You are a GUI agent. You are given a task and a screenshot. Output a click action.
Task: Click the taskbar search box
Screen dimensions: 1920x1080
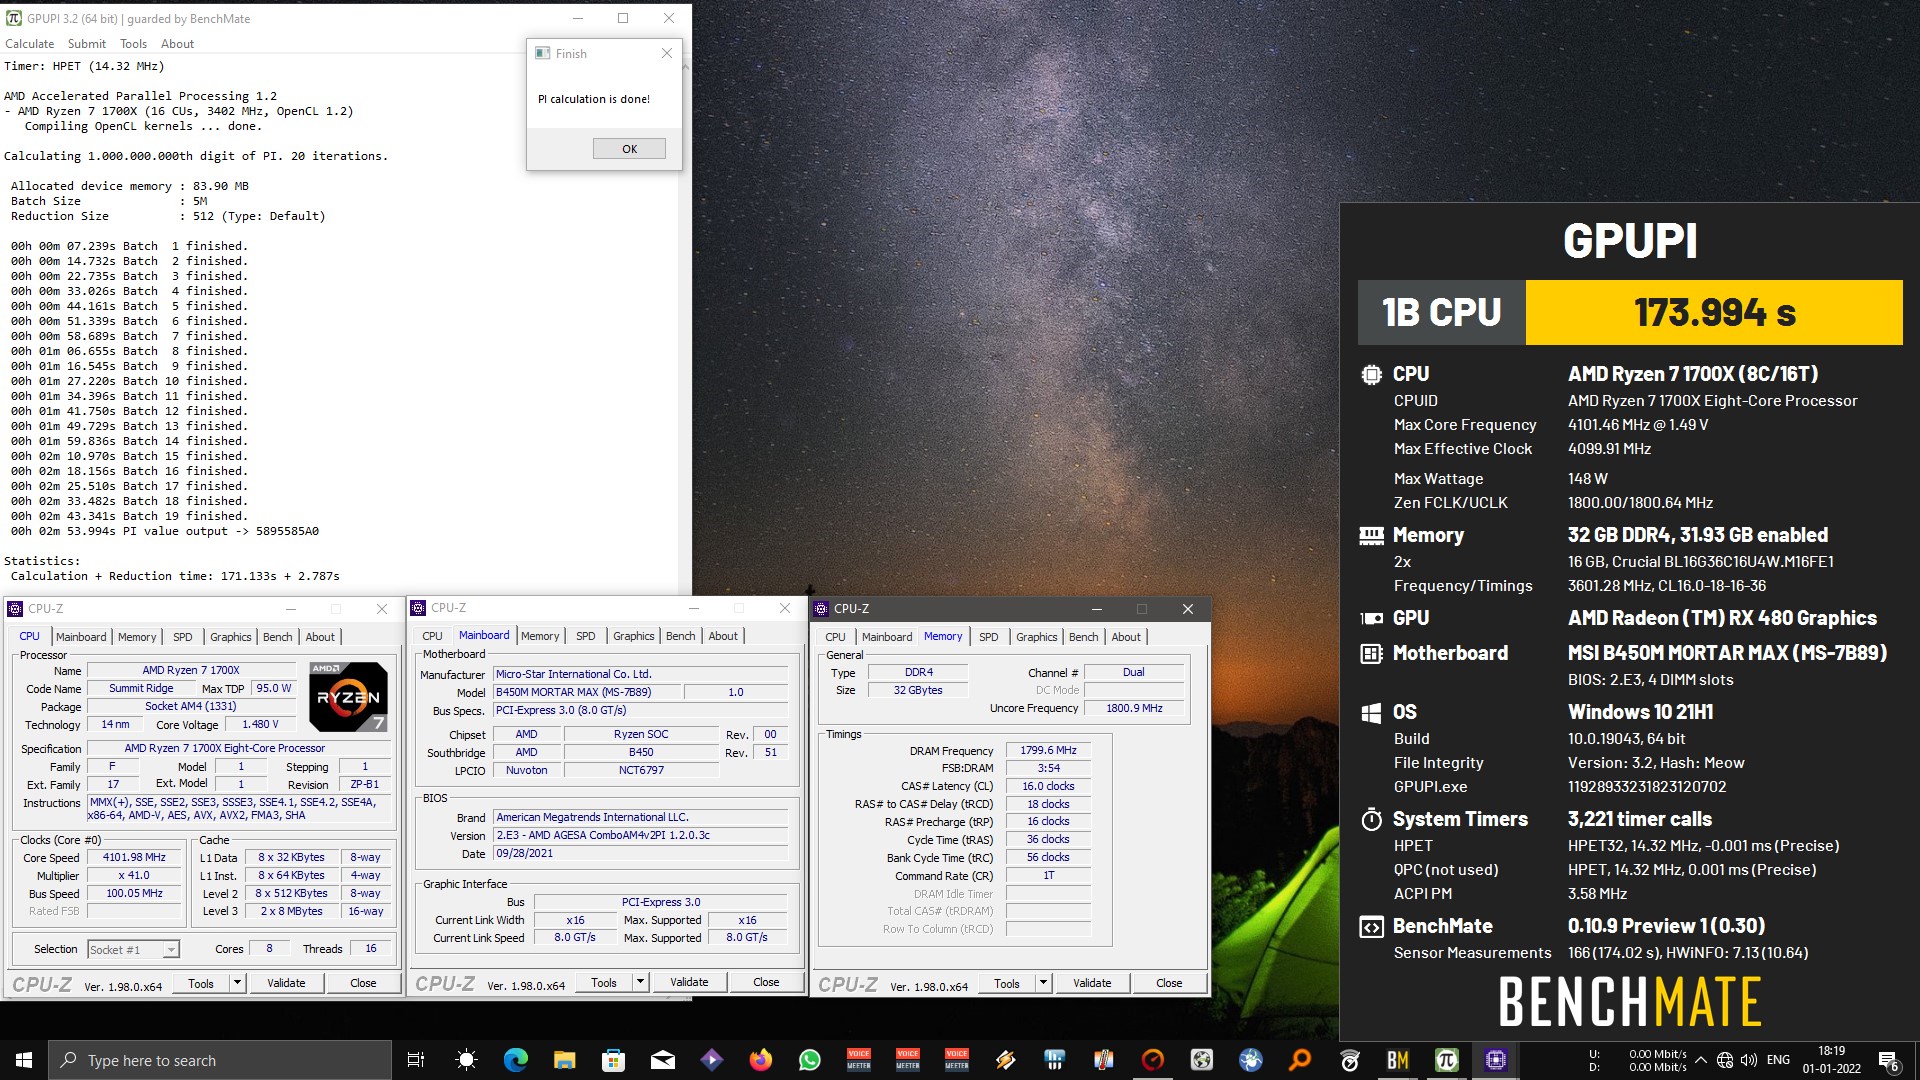pos(220,1060)
